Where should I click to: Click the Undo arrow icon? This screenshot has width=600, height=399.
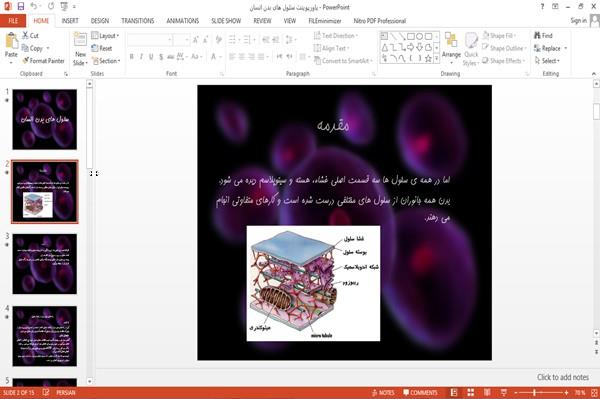[34, 6]
